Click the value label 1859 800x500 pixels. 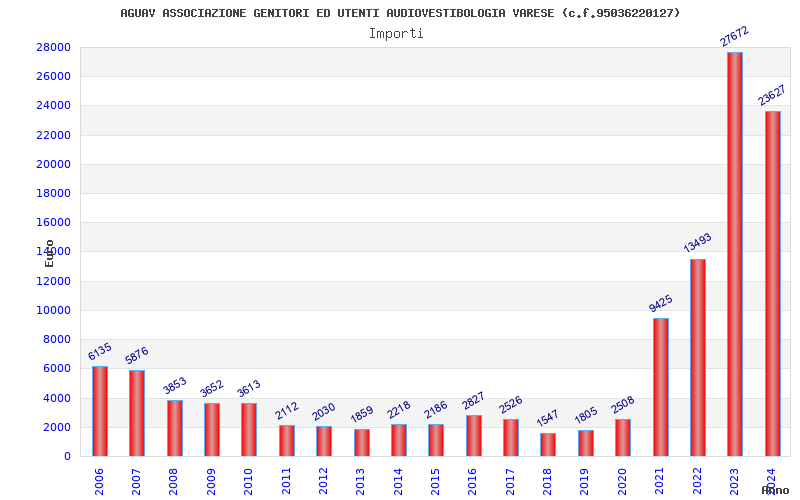click(x=361, y=414)
